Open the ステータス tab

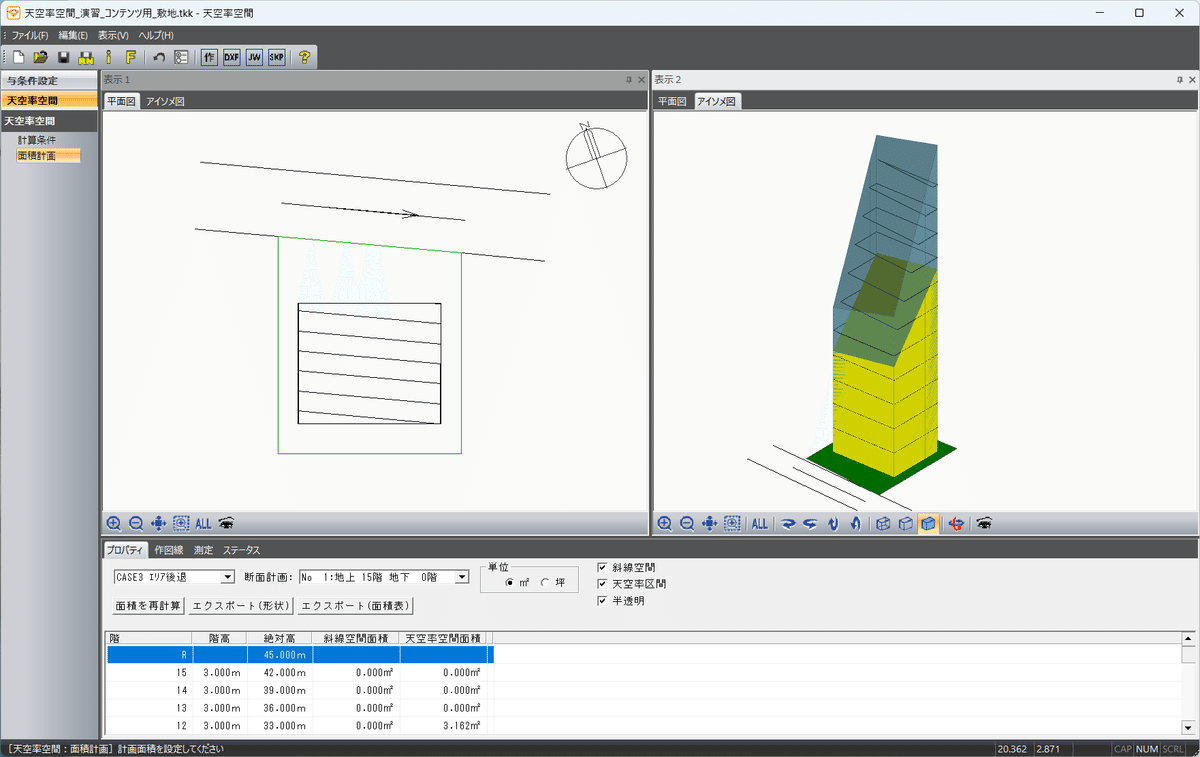click(x=241, y=550)
